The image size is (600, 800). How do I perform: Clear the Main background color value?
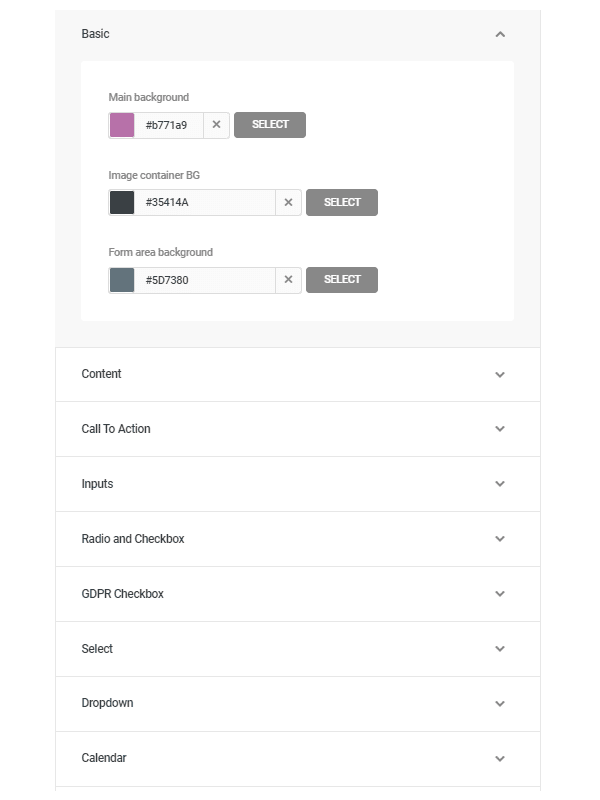click(216, 125)
